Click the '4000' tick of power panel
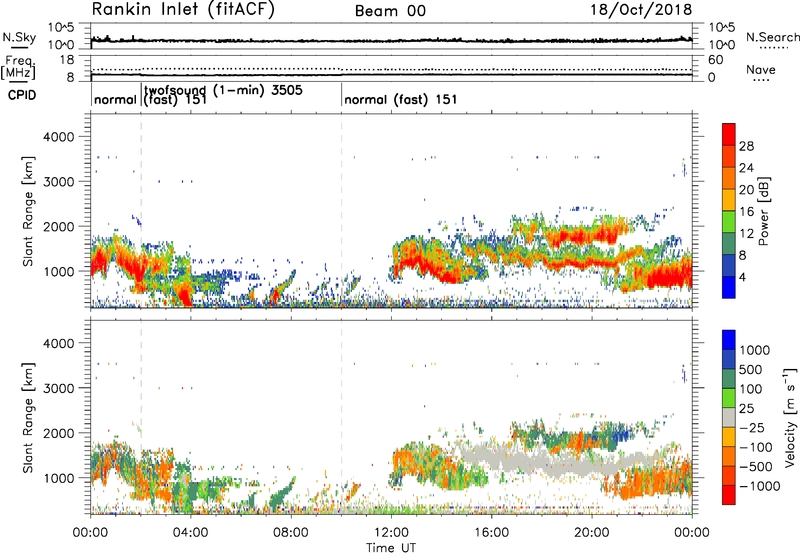This screenshot has width=800, height=554. click(58, 137)
